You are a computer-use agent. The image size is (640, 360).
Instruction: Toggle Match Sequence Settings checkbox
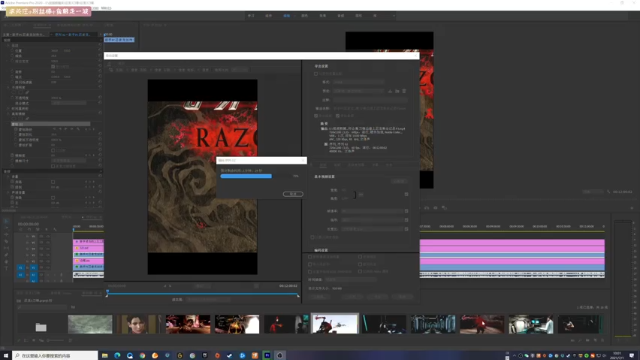click(x=316, y=74)
